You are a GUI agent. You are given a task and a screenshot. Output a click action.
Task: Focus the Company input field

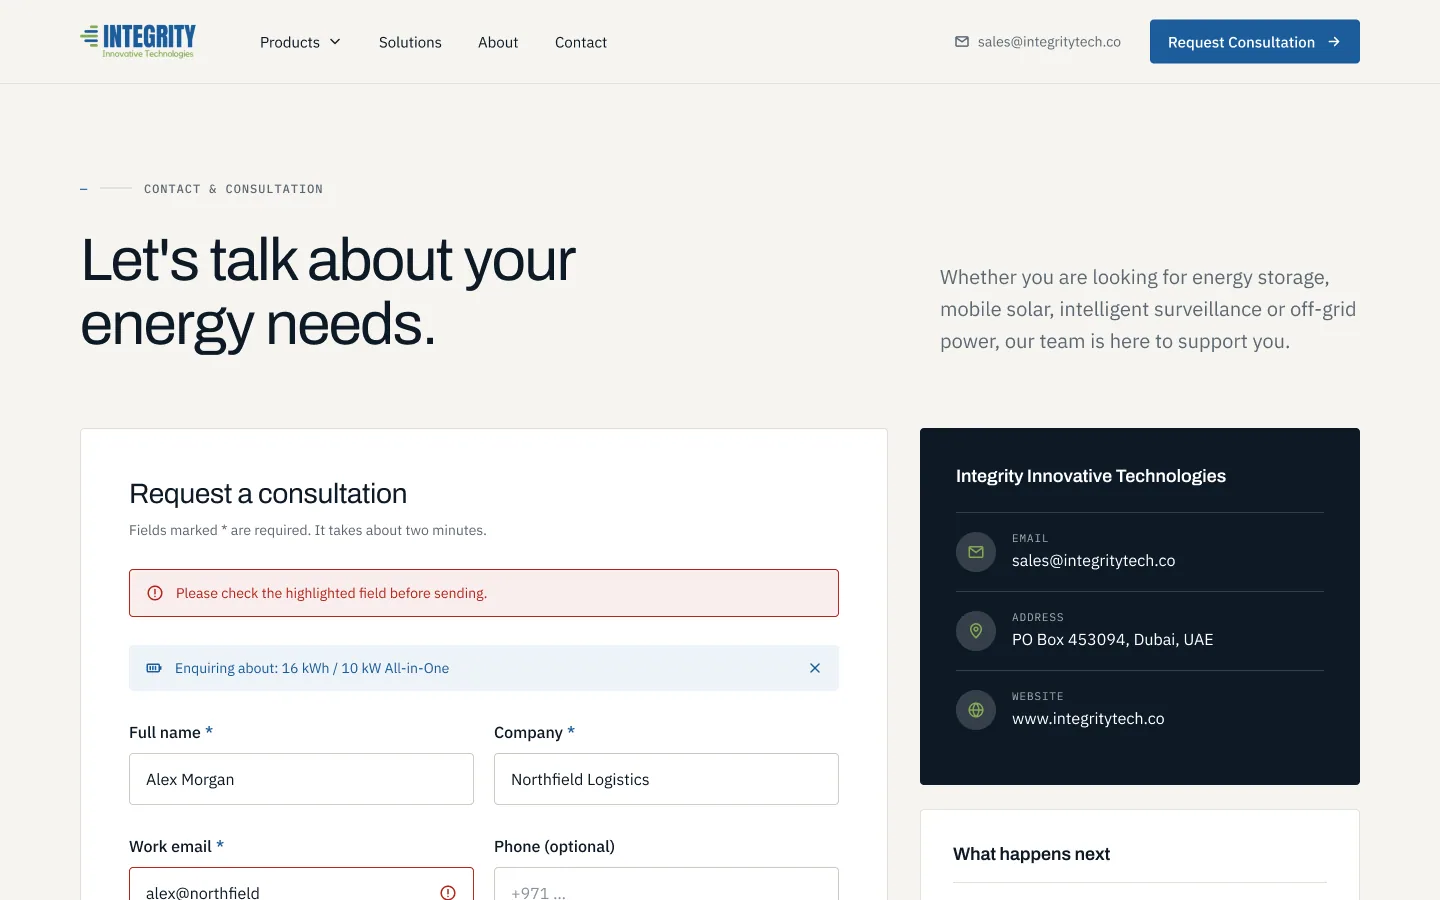666,779
